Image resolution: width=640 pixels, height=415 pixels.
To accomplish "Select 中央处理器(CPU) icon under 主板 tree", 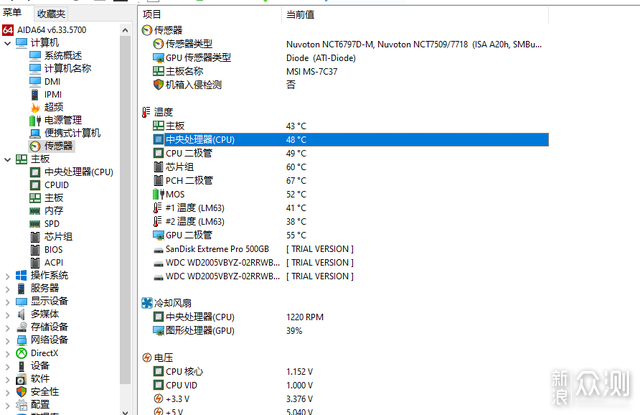I will (35, 172).
